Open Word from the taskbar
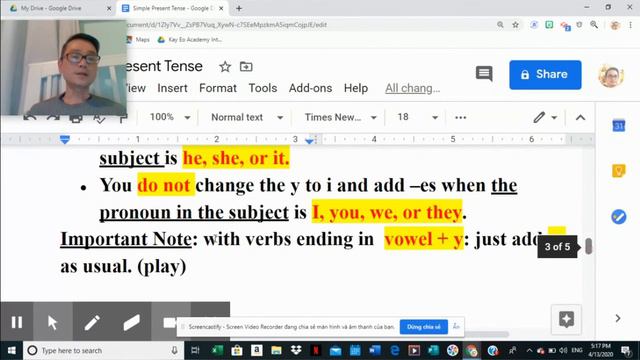This screenshot has height=360, width=640. 375,351
